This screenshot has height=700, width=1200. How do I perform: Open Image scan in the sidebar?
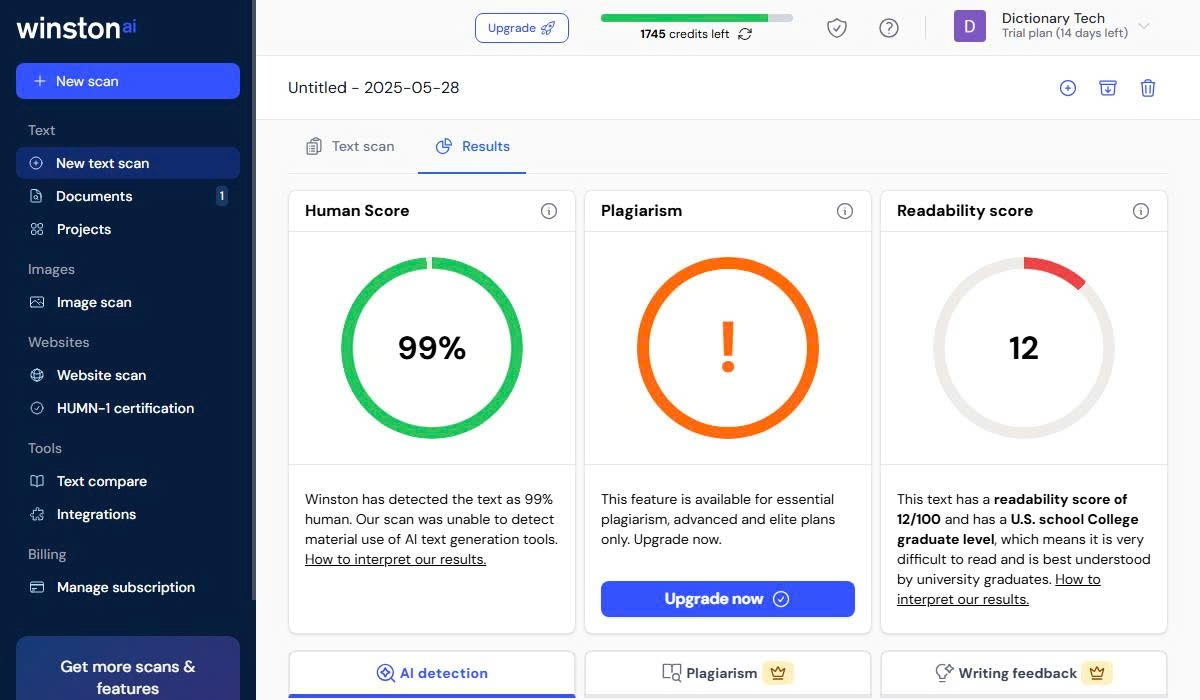point(128,302)
